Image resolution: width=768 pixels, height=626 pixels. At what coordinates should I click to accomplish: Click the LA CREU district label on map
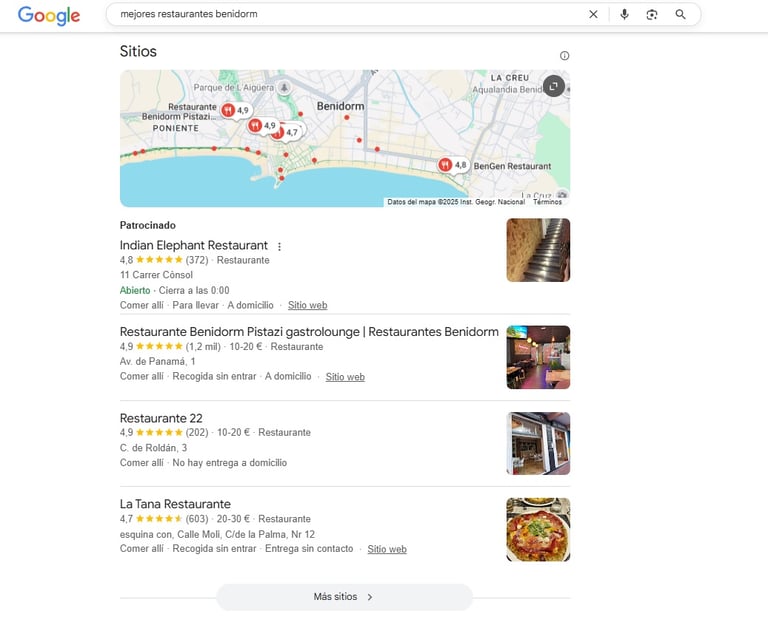510,78
